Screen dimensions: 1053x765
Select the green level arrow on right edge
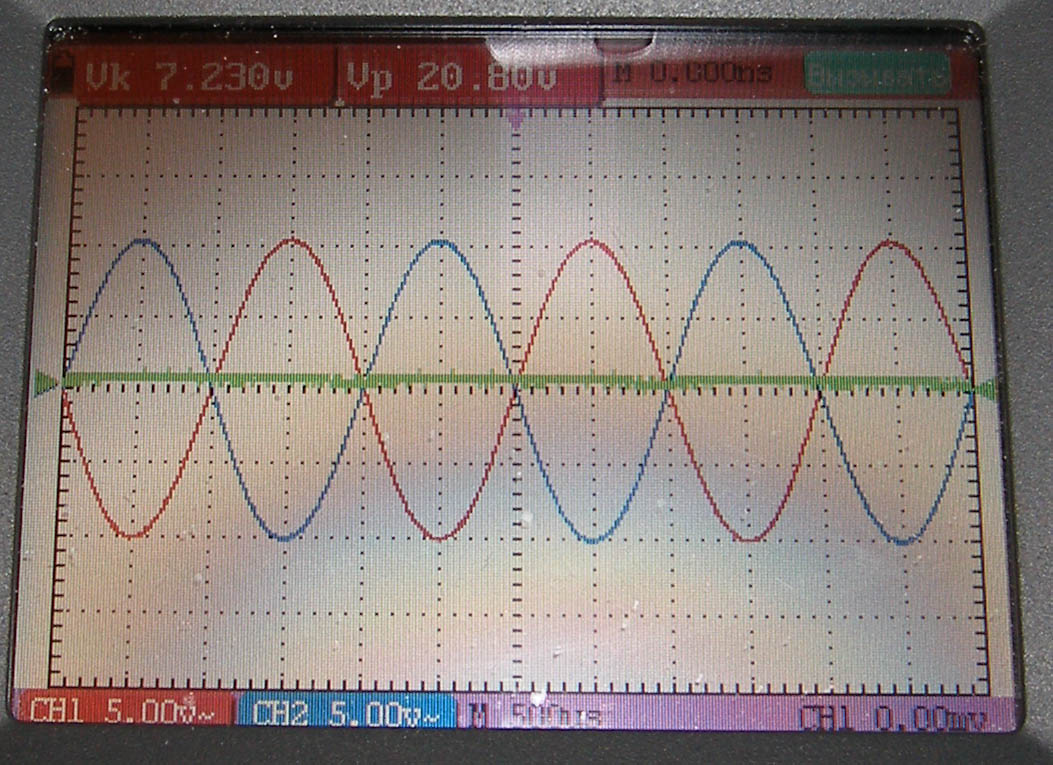tap(986, 391)
